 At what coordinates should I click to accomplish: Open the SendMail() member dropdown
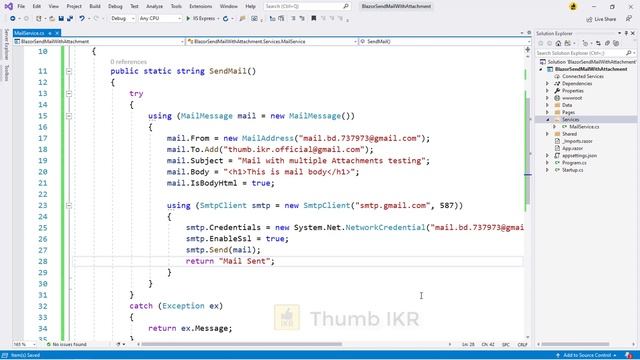(444, 42)
